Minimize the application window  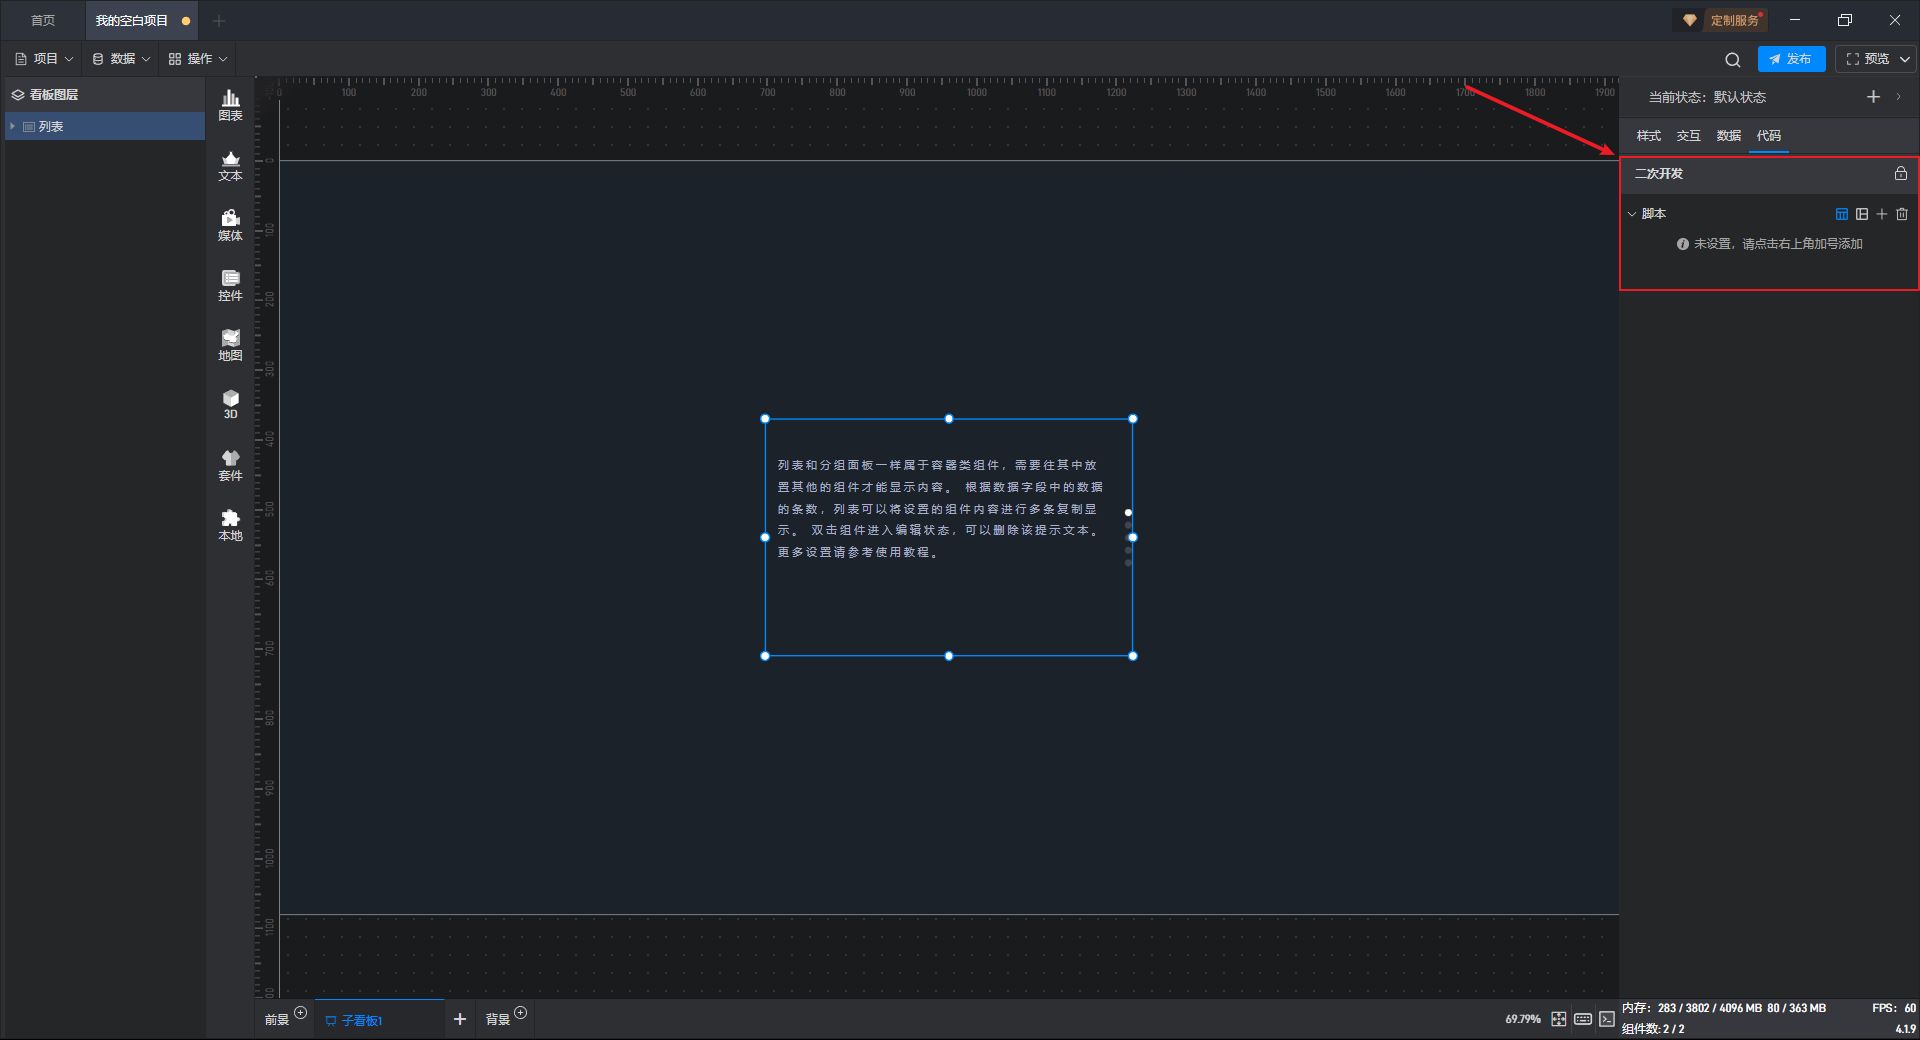tap(1795, 20)
